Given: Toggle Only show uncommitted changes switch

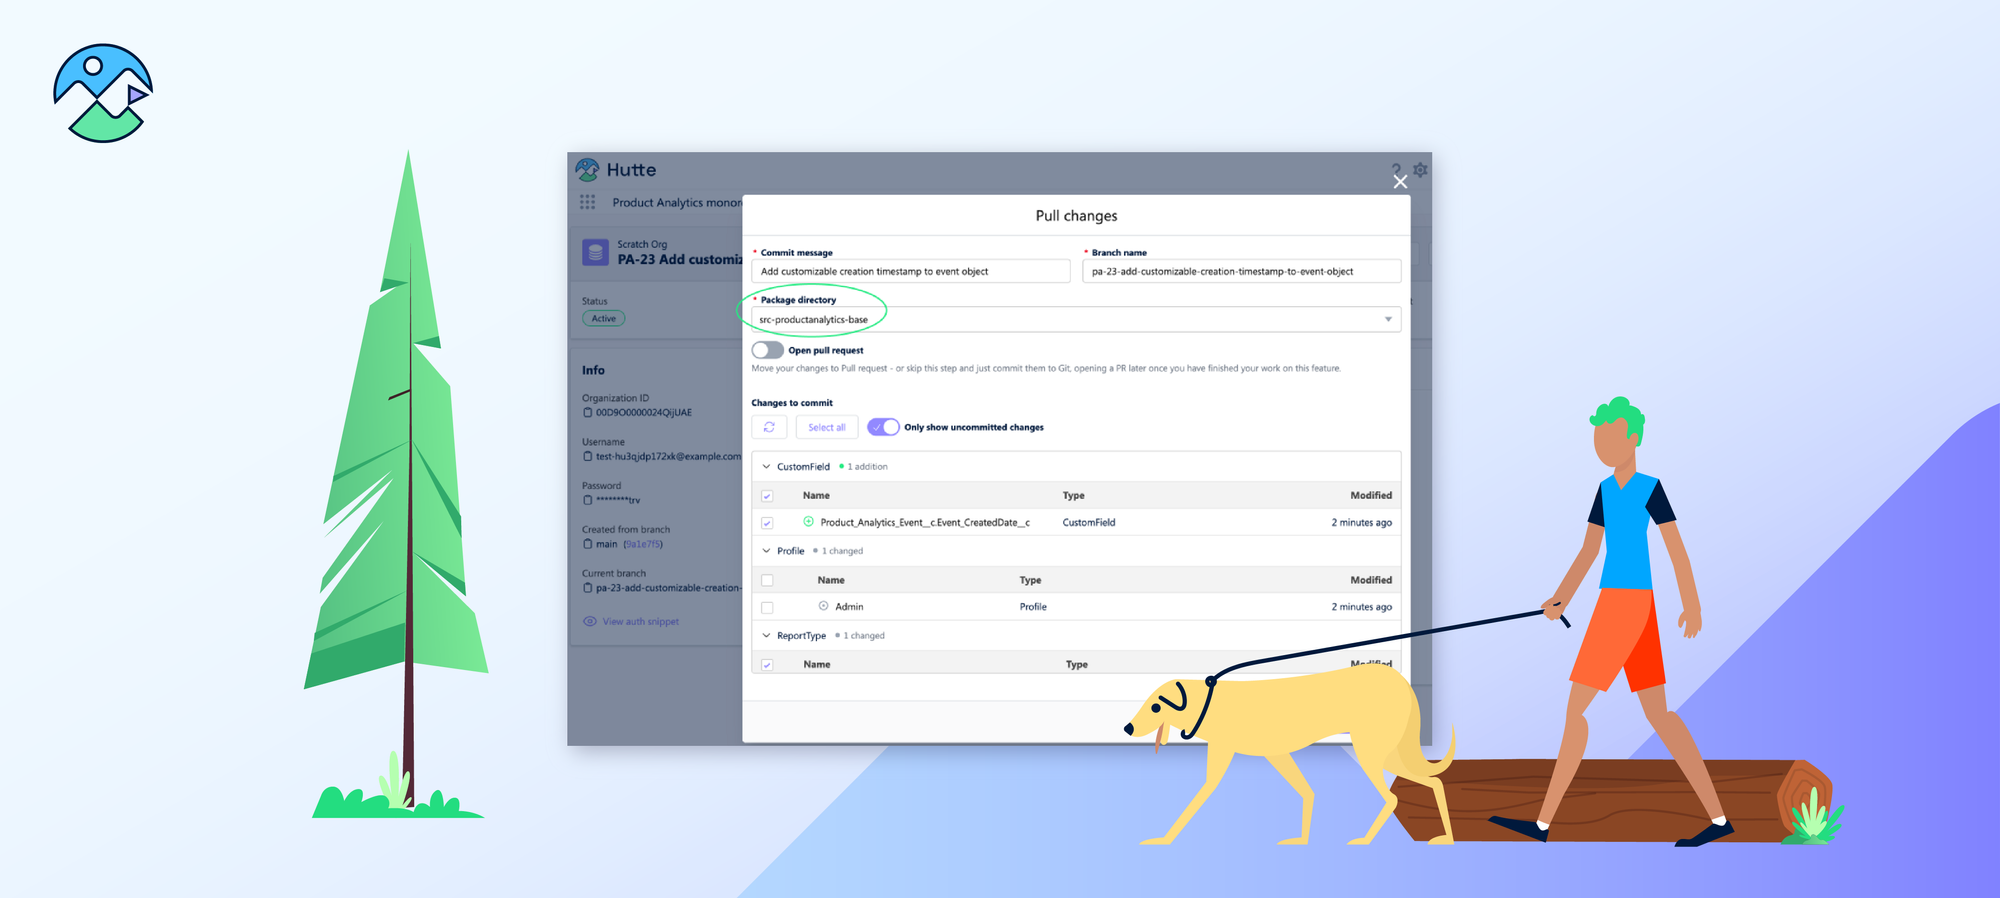Looking at the screenshot, I should coord(883,427).
